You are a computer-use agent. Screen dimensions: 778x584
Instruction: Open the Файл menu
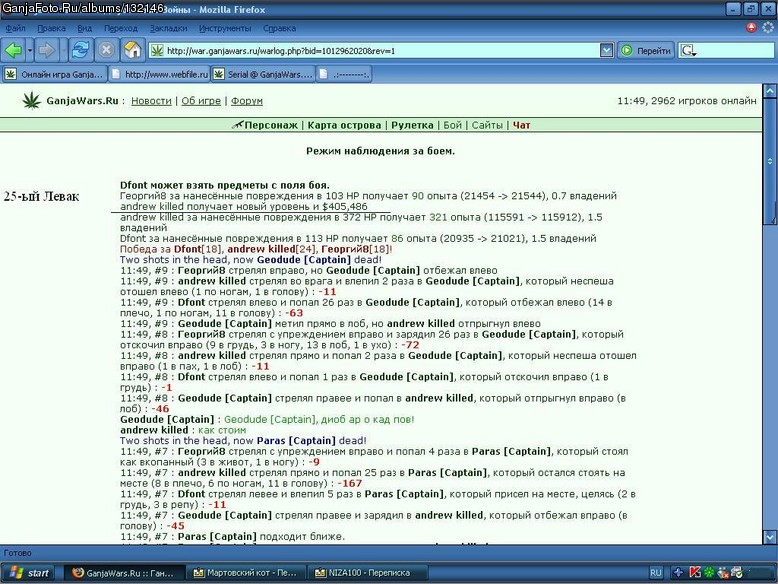(15, 28)
